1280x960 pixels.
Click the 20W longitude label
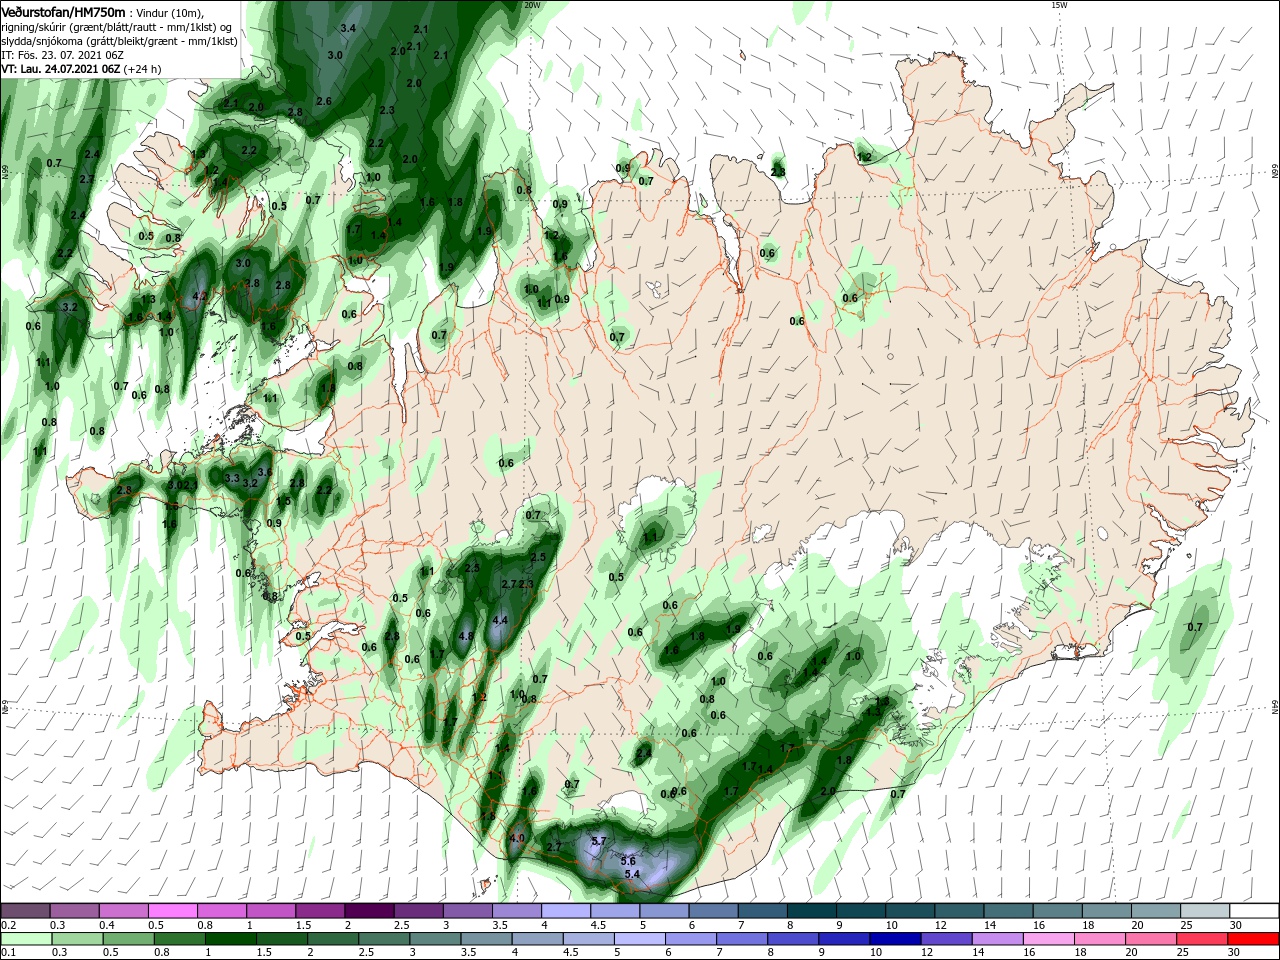(x=532, y=5)
